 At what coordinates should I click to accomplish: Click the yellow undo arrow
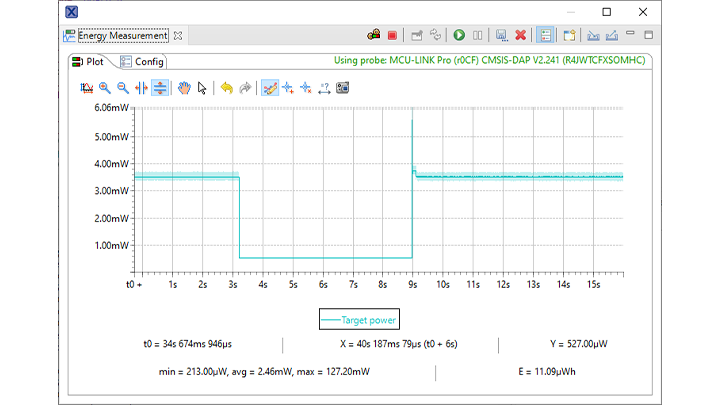[x=226, y=88]
